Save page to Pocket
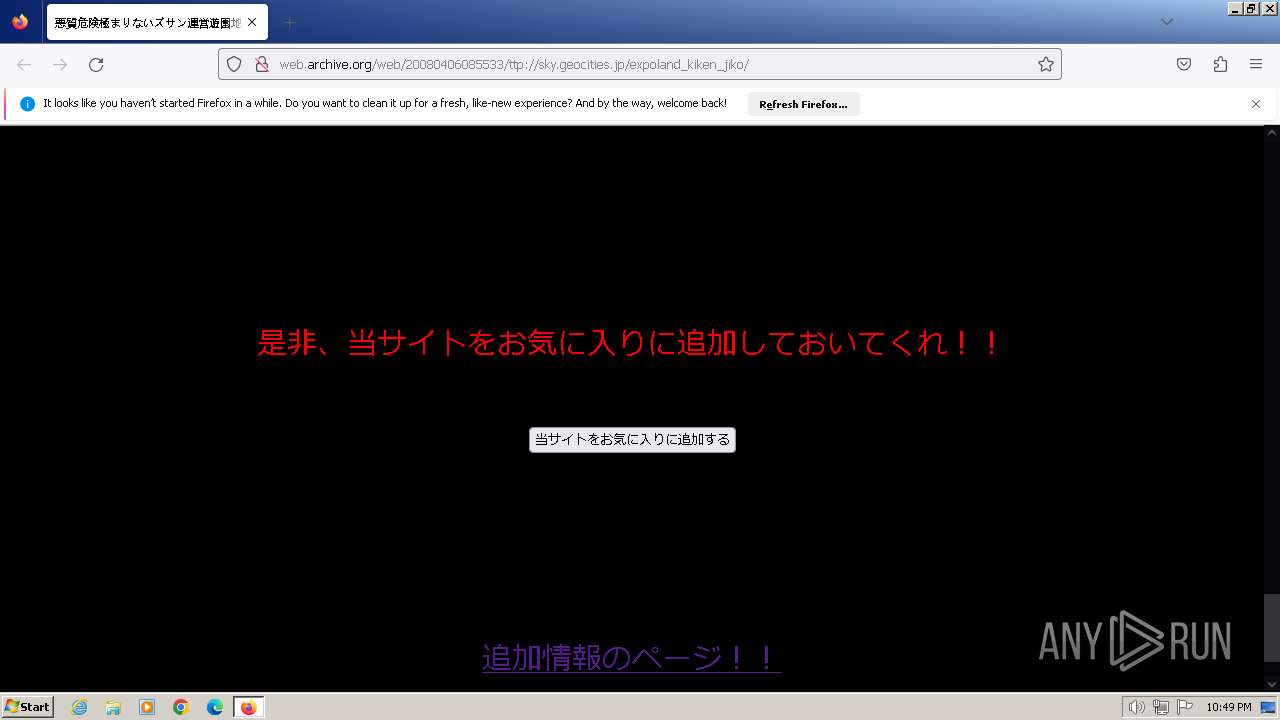1280x720 pixels. [x=1184, y=64]
